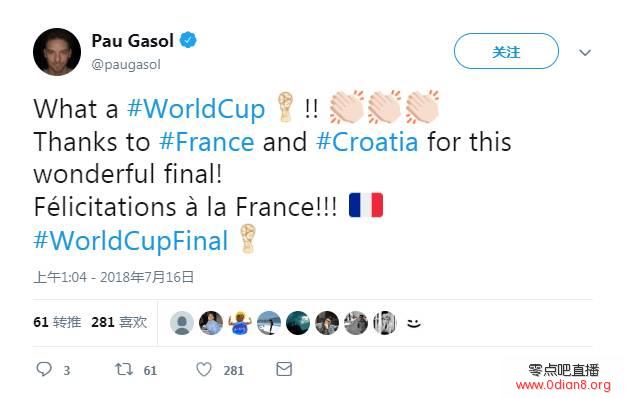Click Pau Gasol's profile picture
This screenshot has width=625, height=398.
pos(57,52)
